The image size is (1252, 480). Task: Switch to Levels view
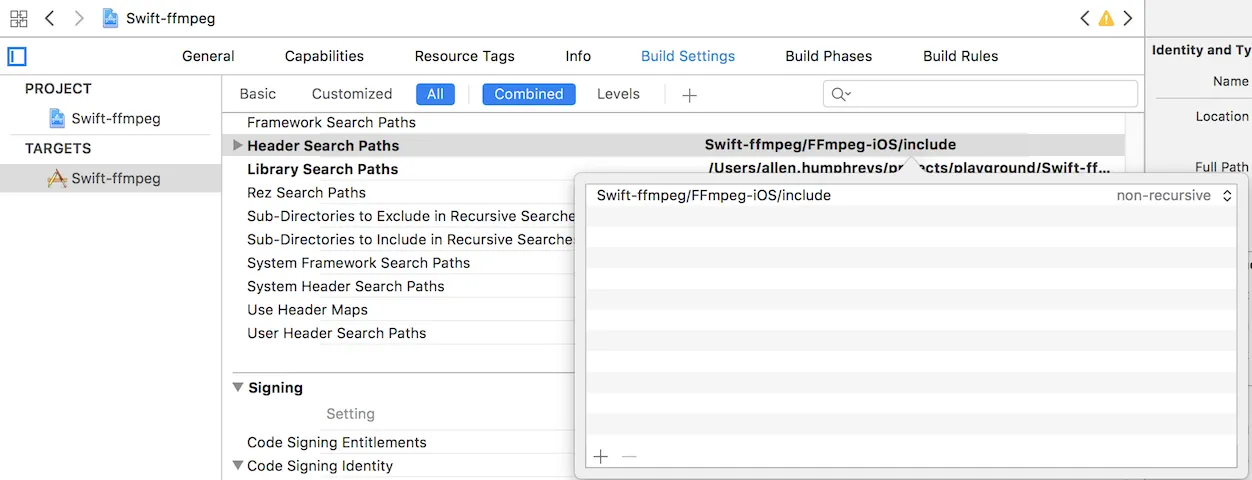pyautogui.click(x=618, y=94)
